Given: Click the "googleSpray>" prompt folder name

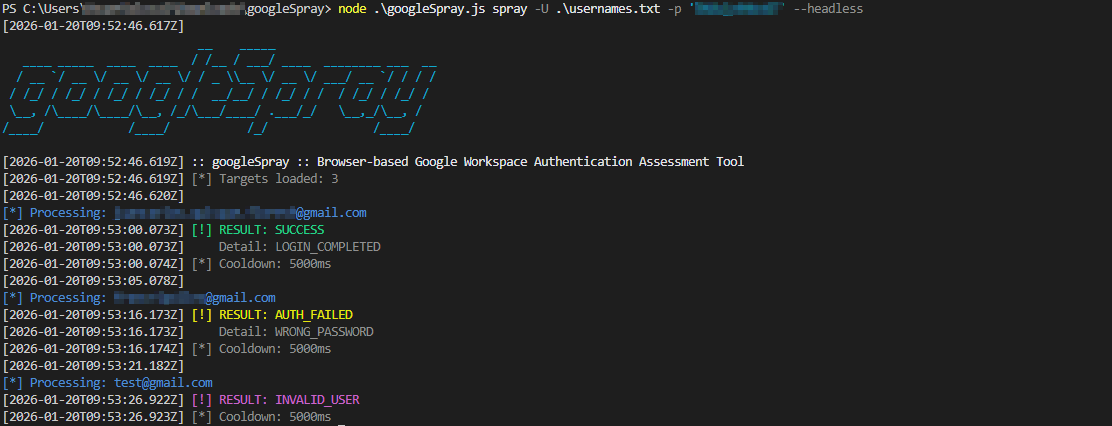Looking at the screenshot, I should click(289, 10).
